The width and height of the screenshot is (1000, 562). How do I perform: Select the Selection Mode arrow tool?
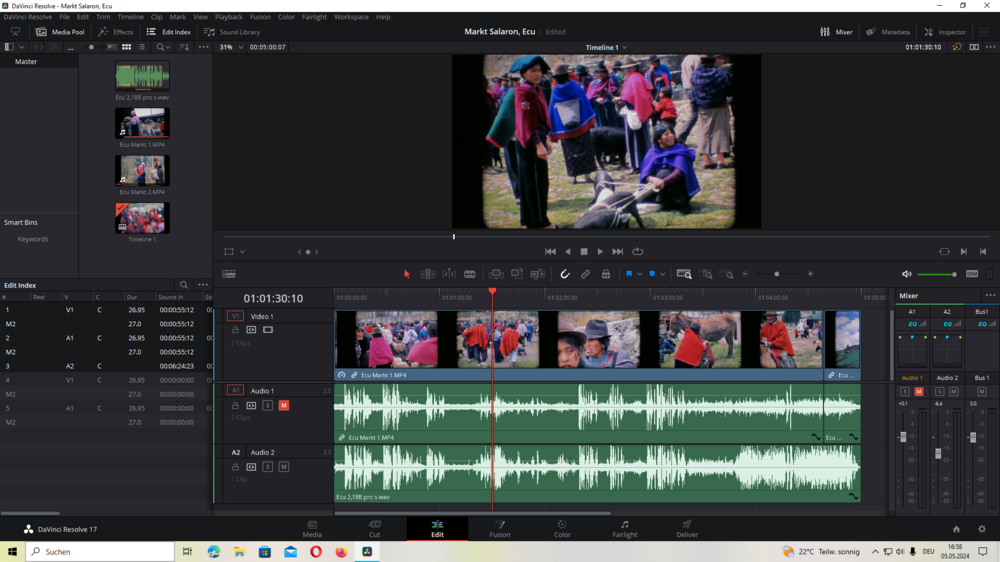point(407,274)
